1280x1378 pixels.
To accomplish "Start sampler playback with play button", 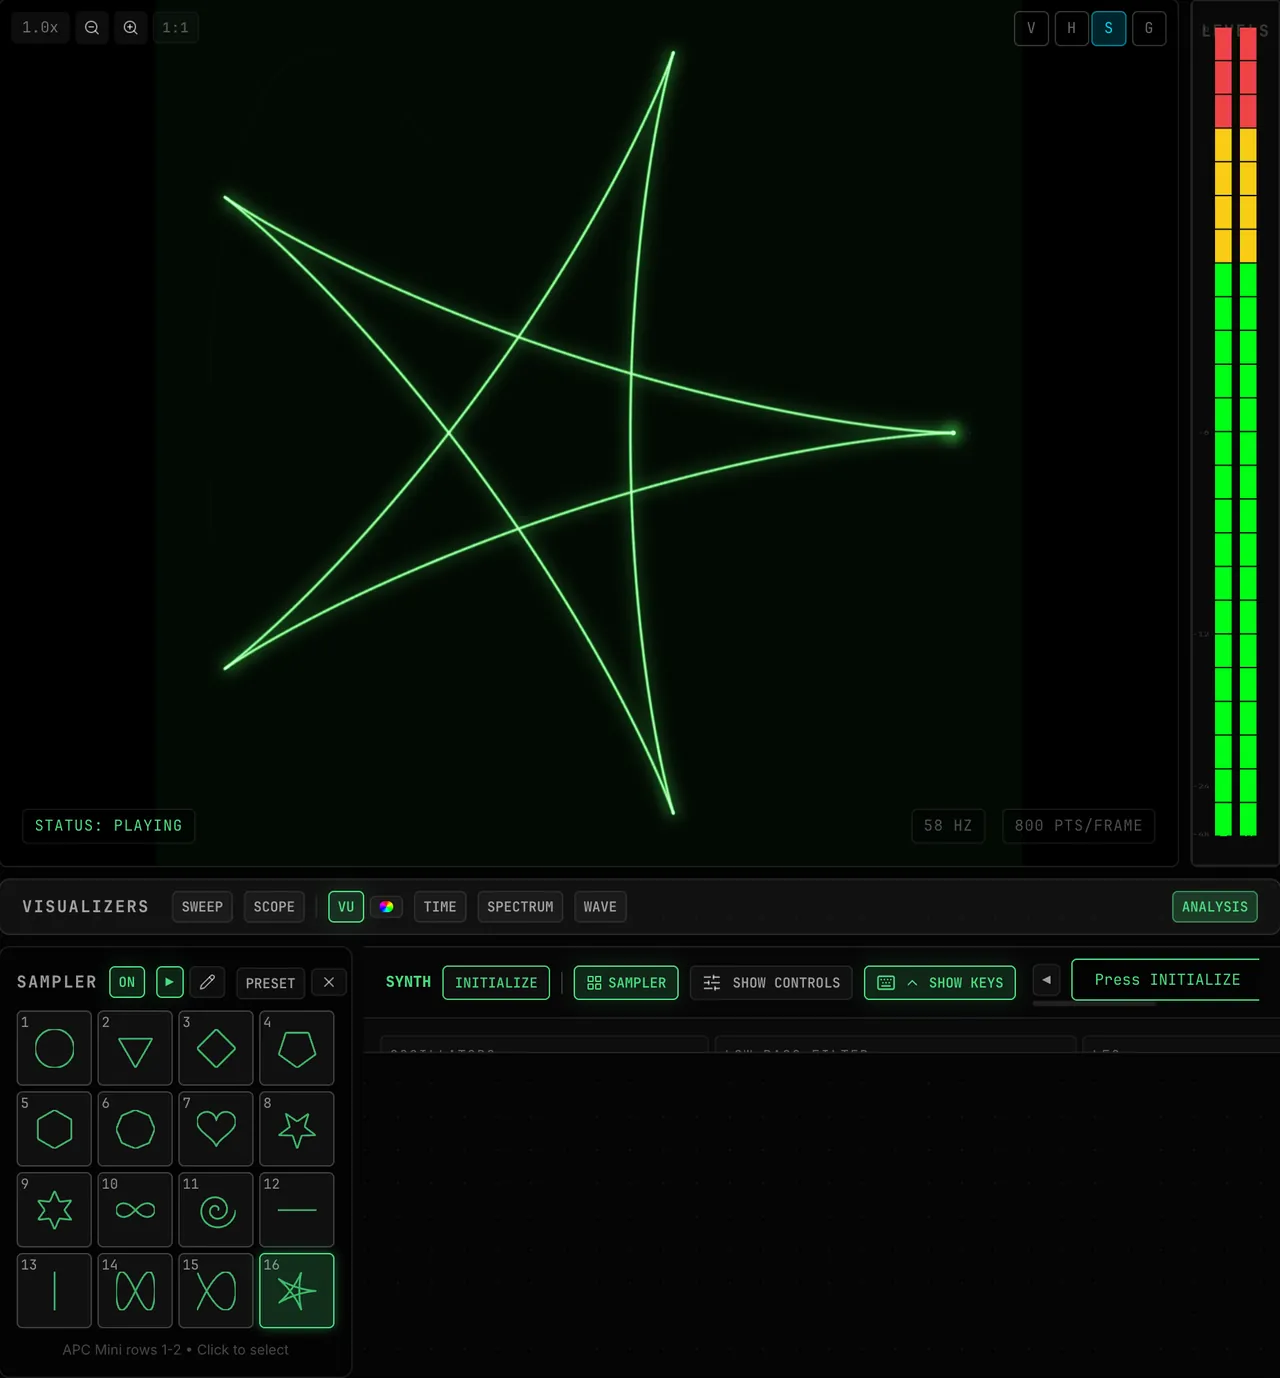I will coord(170,982).
